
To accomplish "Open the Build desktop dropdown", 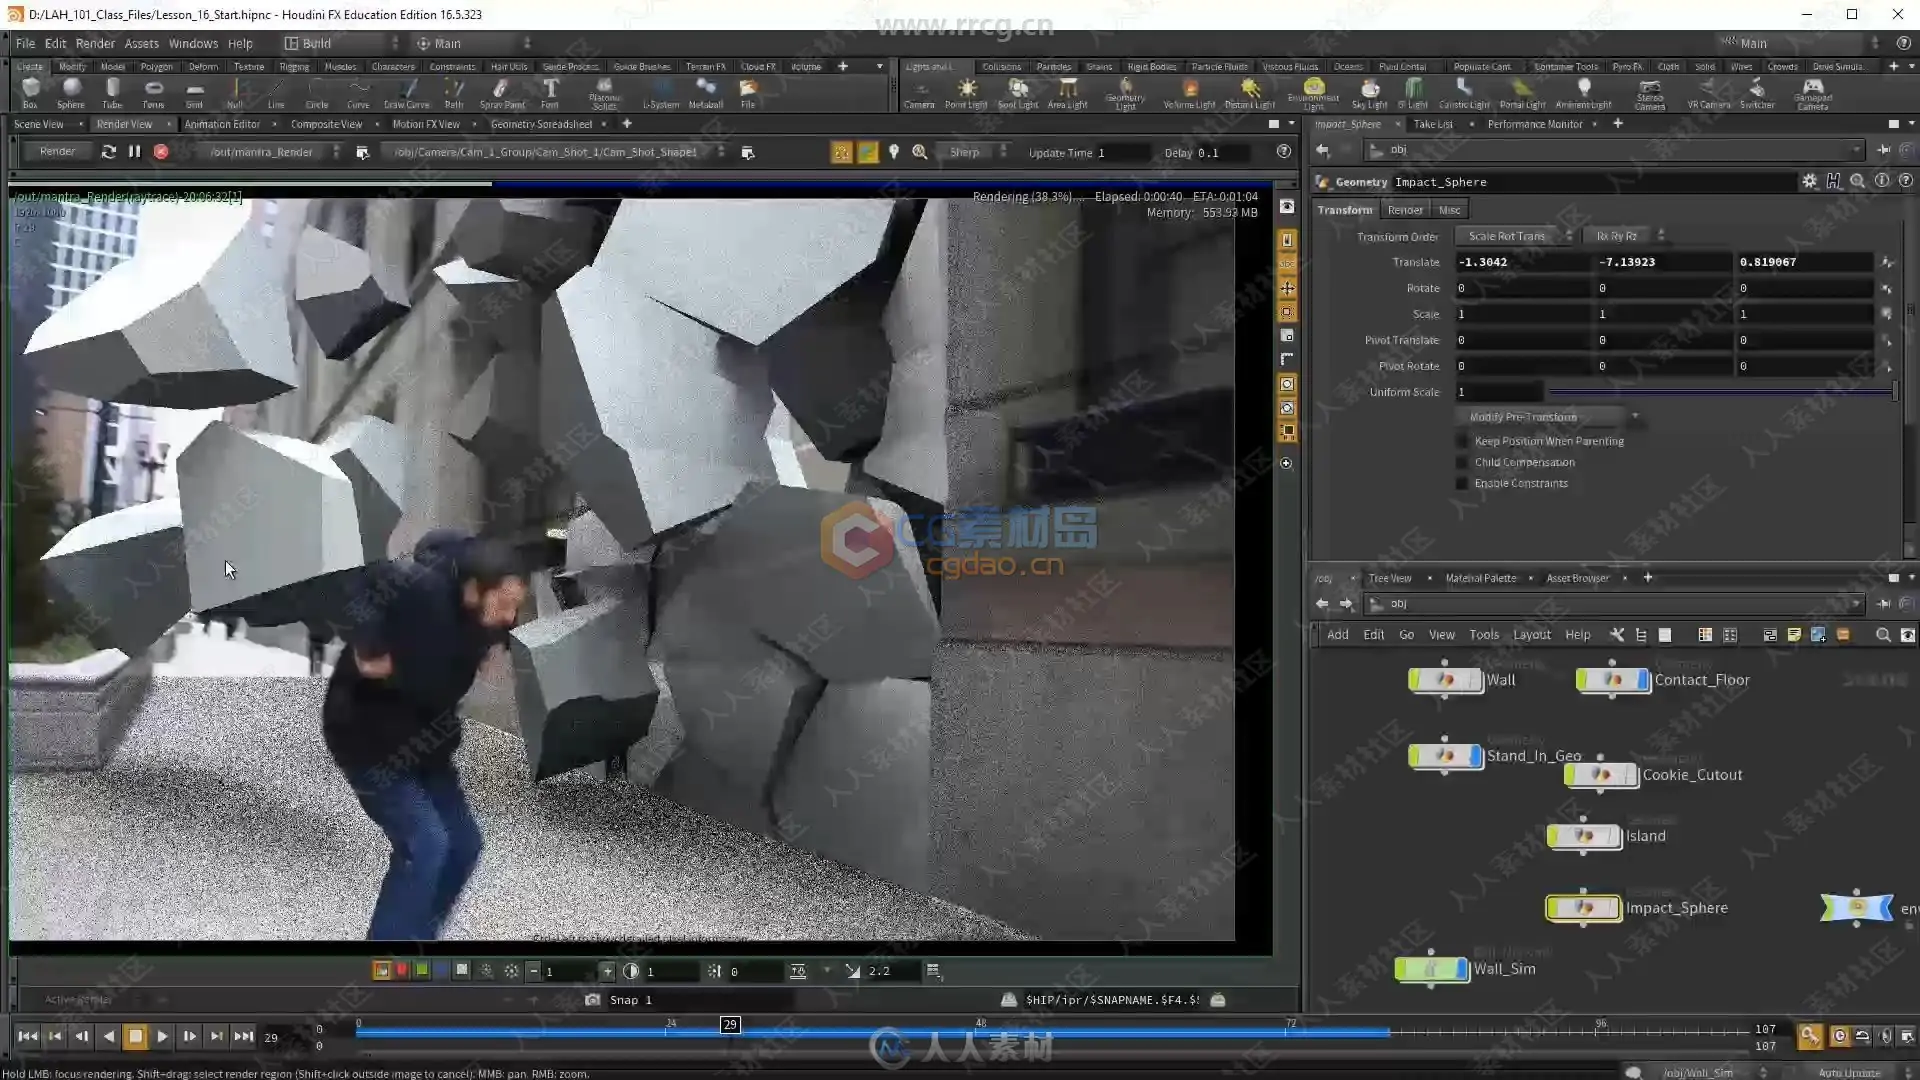I will pos(341,43).
